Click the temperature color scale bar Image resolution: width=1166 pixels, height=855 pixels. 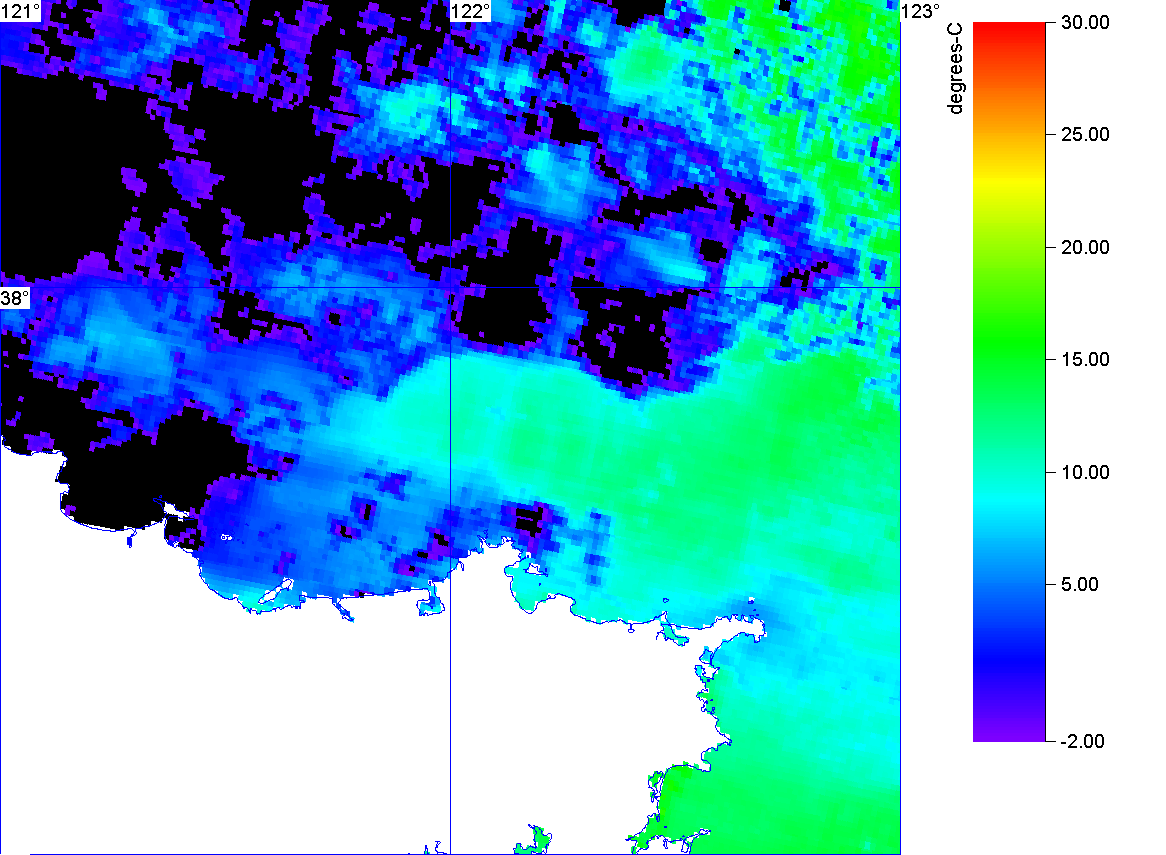tap(1009, 382)
